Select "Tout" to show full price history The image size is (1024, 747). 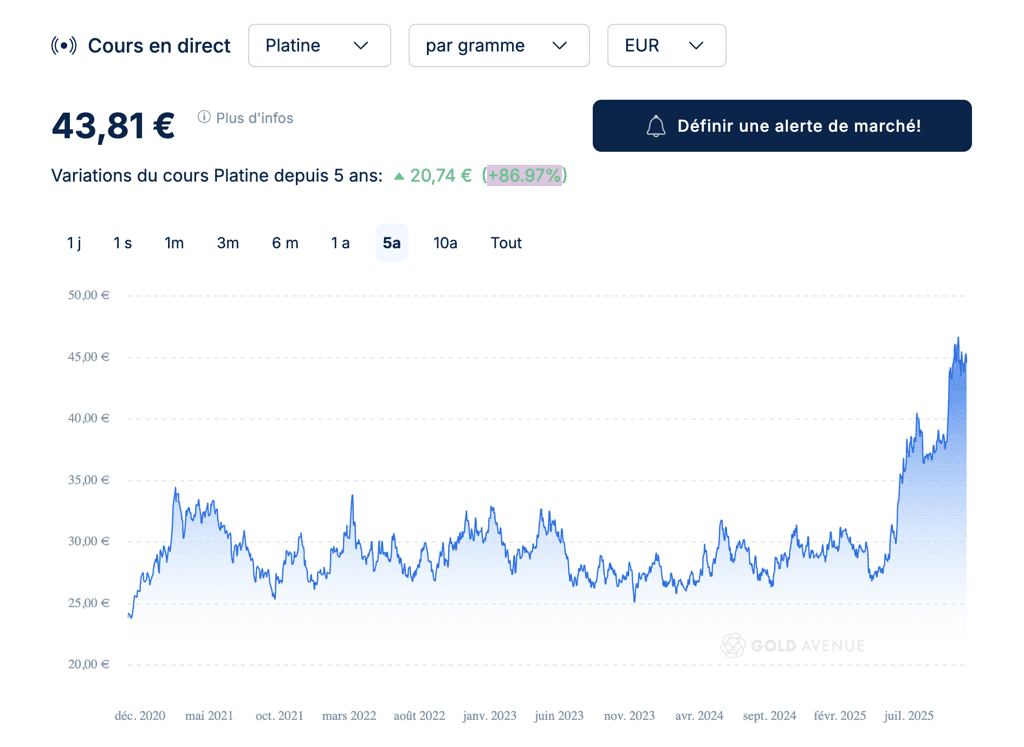coord(506,243)
